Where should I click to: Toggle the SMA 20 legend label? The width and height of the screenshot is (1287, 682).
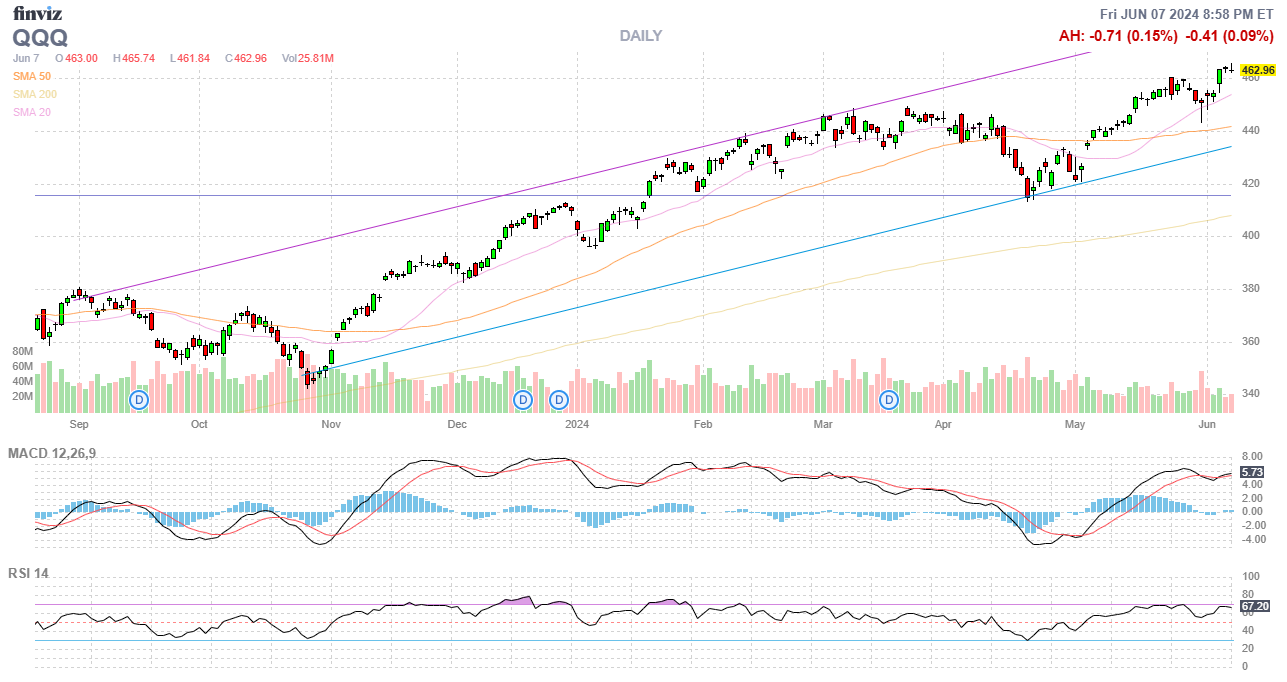tap(32, 112)
